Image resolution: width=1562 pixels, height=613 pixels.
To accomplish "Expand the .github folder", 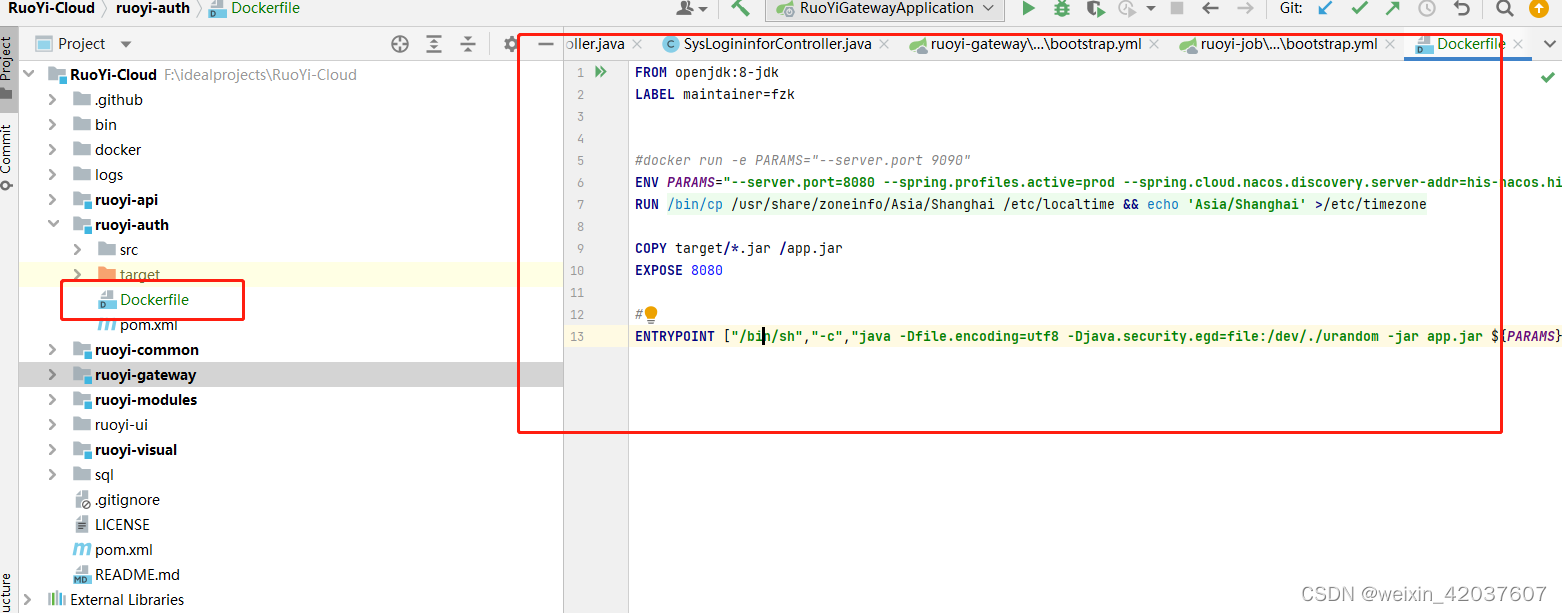I will click(x=53, y=100).
